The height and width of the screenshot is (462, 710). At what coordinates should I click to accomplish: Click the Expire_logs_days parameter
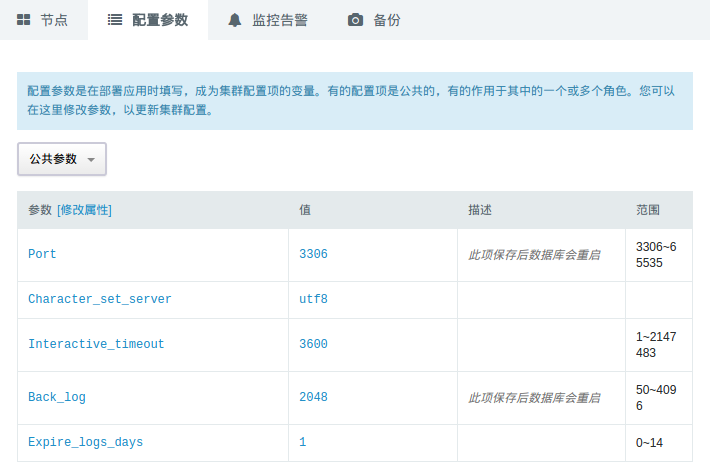tap(85, 442)
